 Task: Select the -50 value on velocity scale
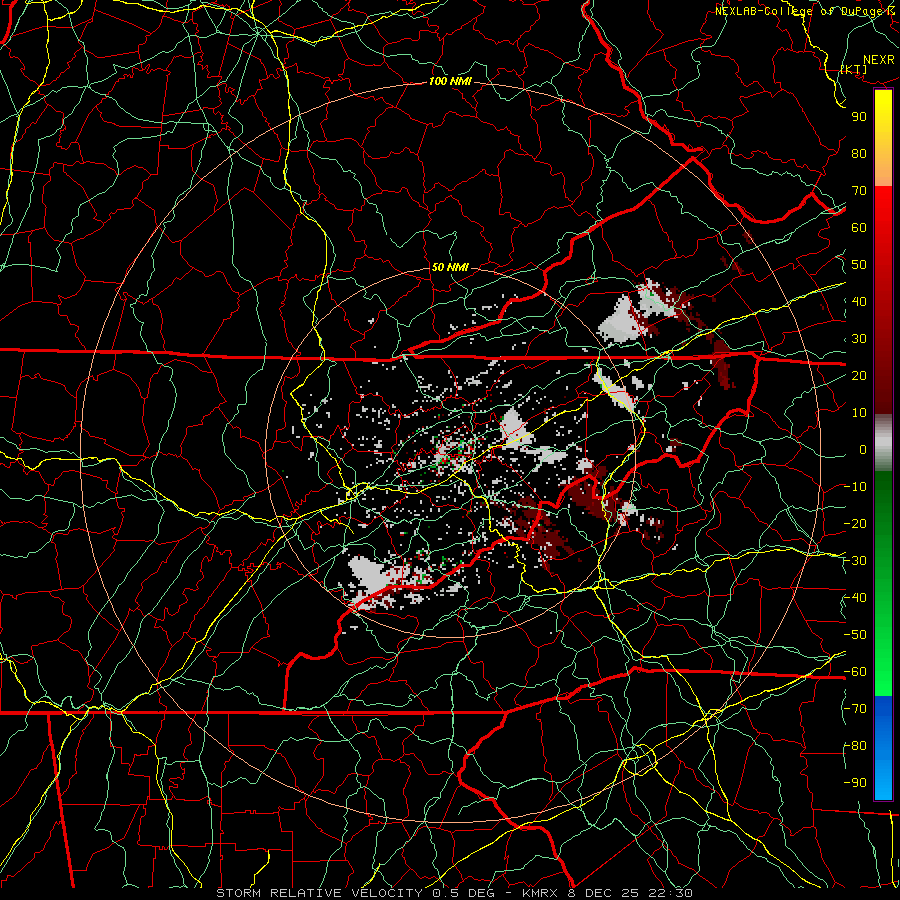click(855, 635)
